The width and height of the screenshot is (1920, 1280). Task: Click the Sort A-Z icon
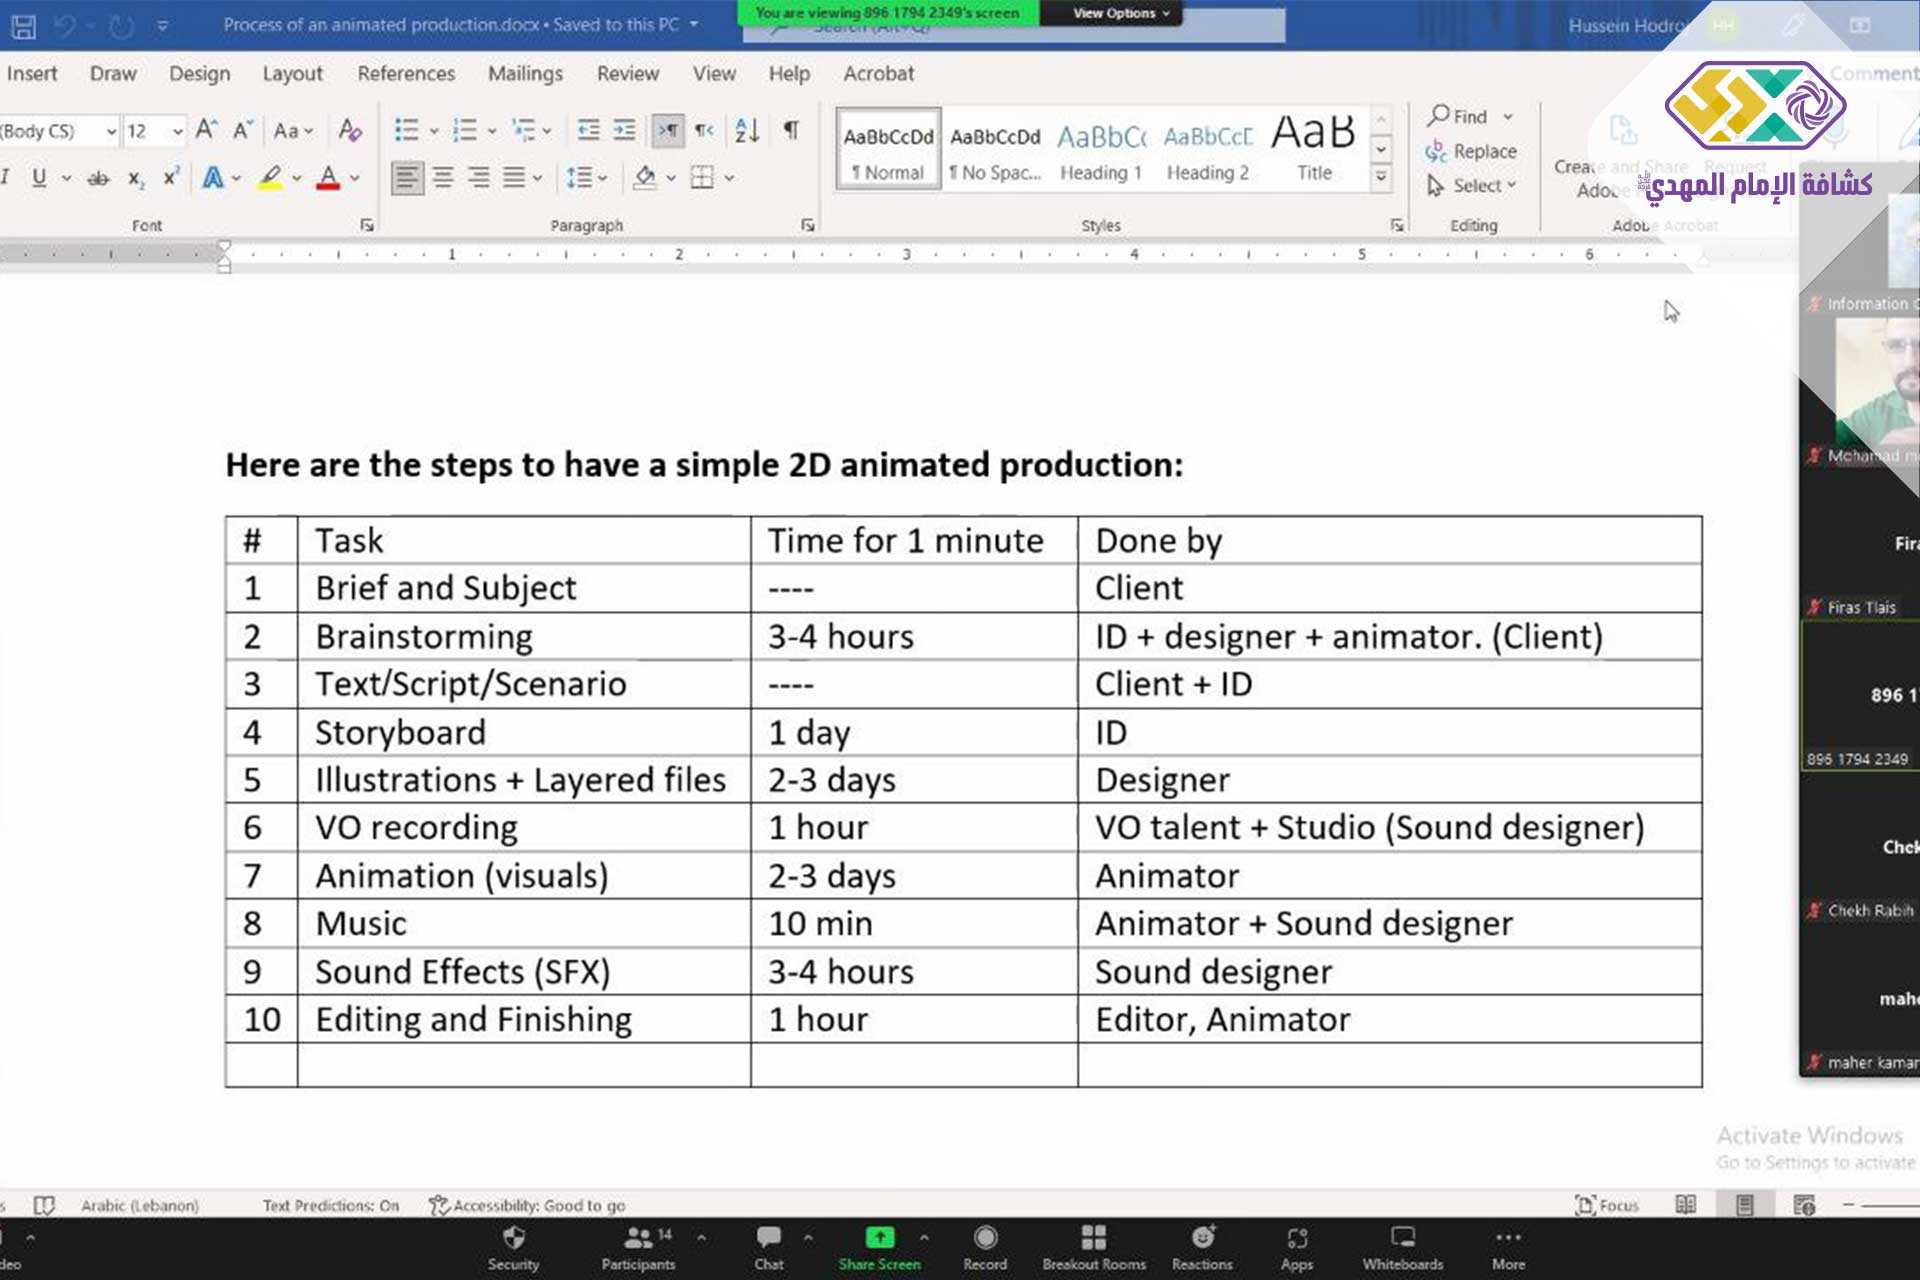coord(747,130)
